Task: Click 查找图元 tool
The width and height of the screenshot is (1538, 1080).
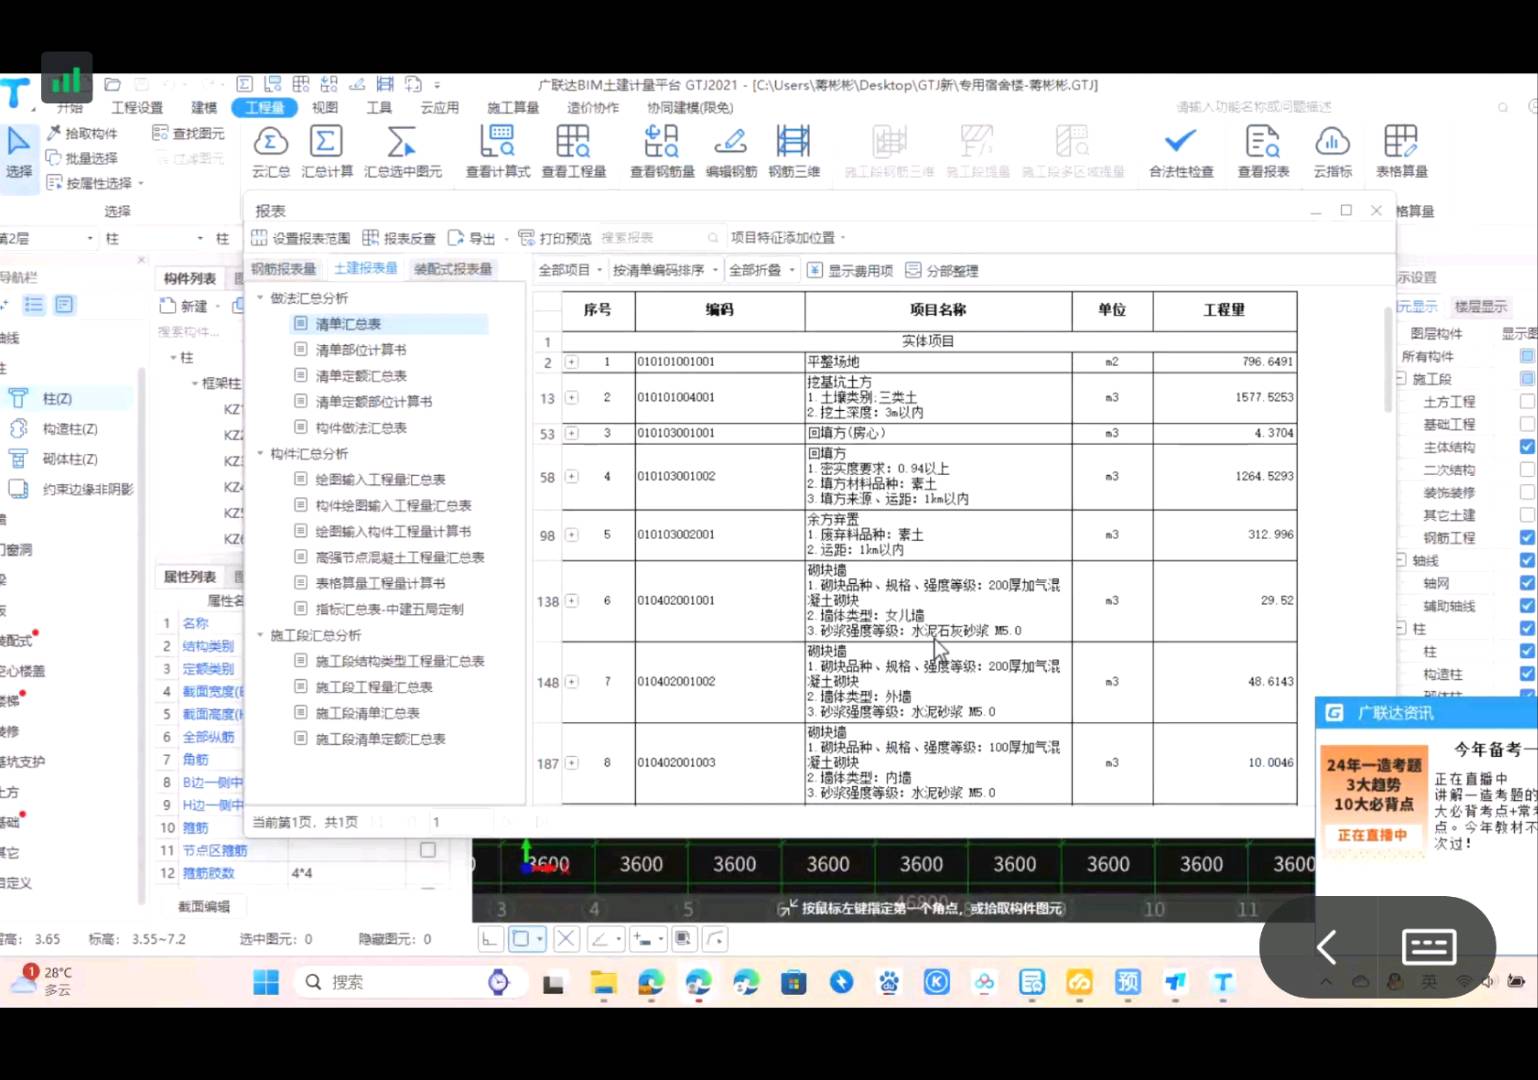Action: click(188, 133)
